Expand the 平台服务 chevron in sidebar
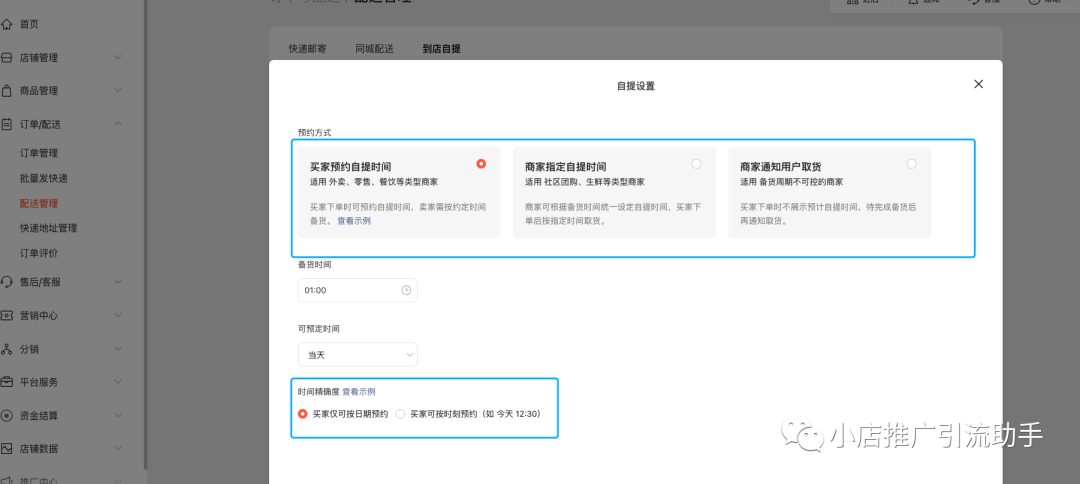 coord(118,382)
